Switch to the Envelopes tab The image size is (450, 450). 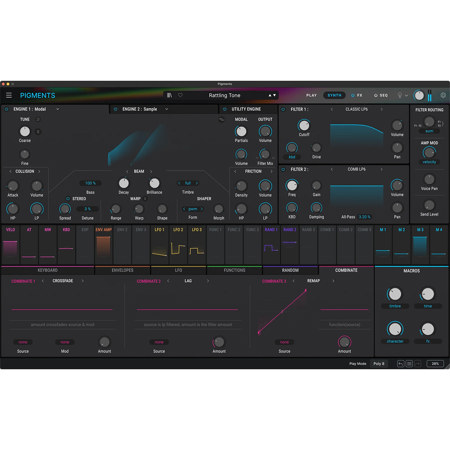[122, 270]
